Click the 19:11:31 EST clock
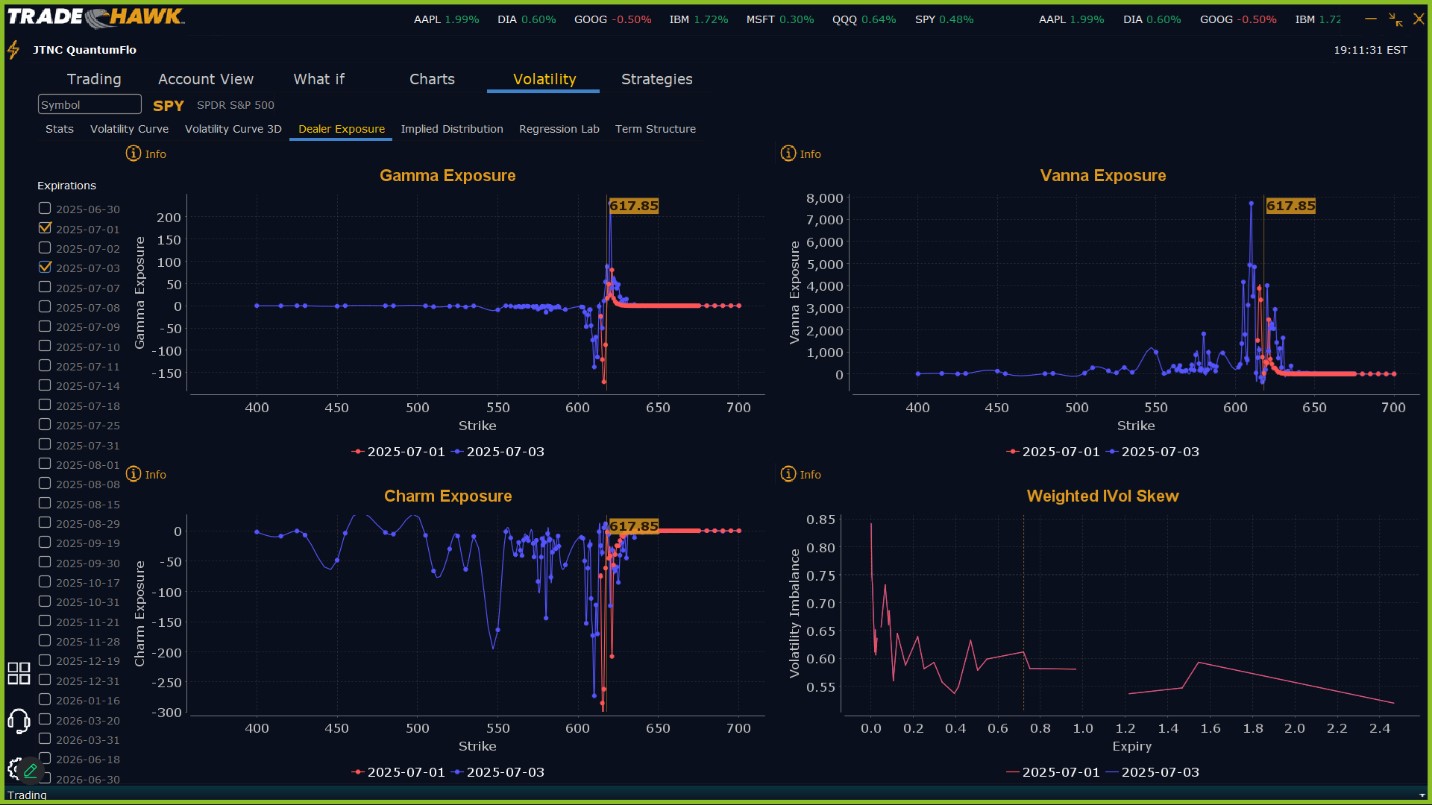 coord(1370,50)
